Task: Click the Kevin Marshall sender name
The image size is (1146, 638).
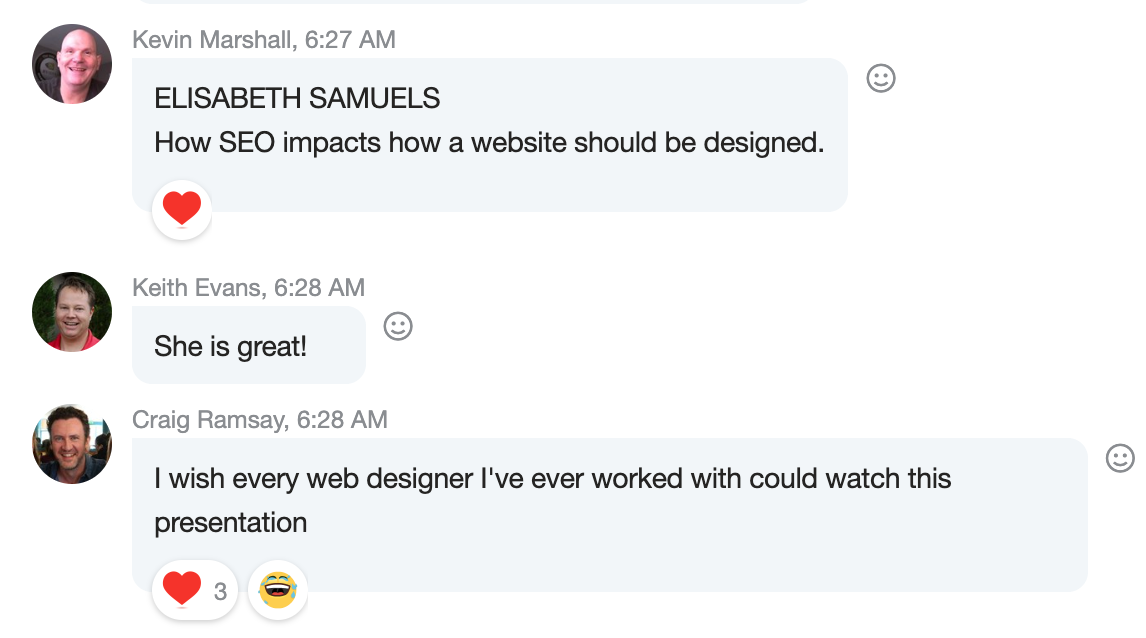Action: pyautogui.click(x=213, y=40)
